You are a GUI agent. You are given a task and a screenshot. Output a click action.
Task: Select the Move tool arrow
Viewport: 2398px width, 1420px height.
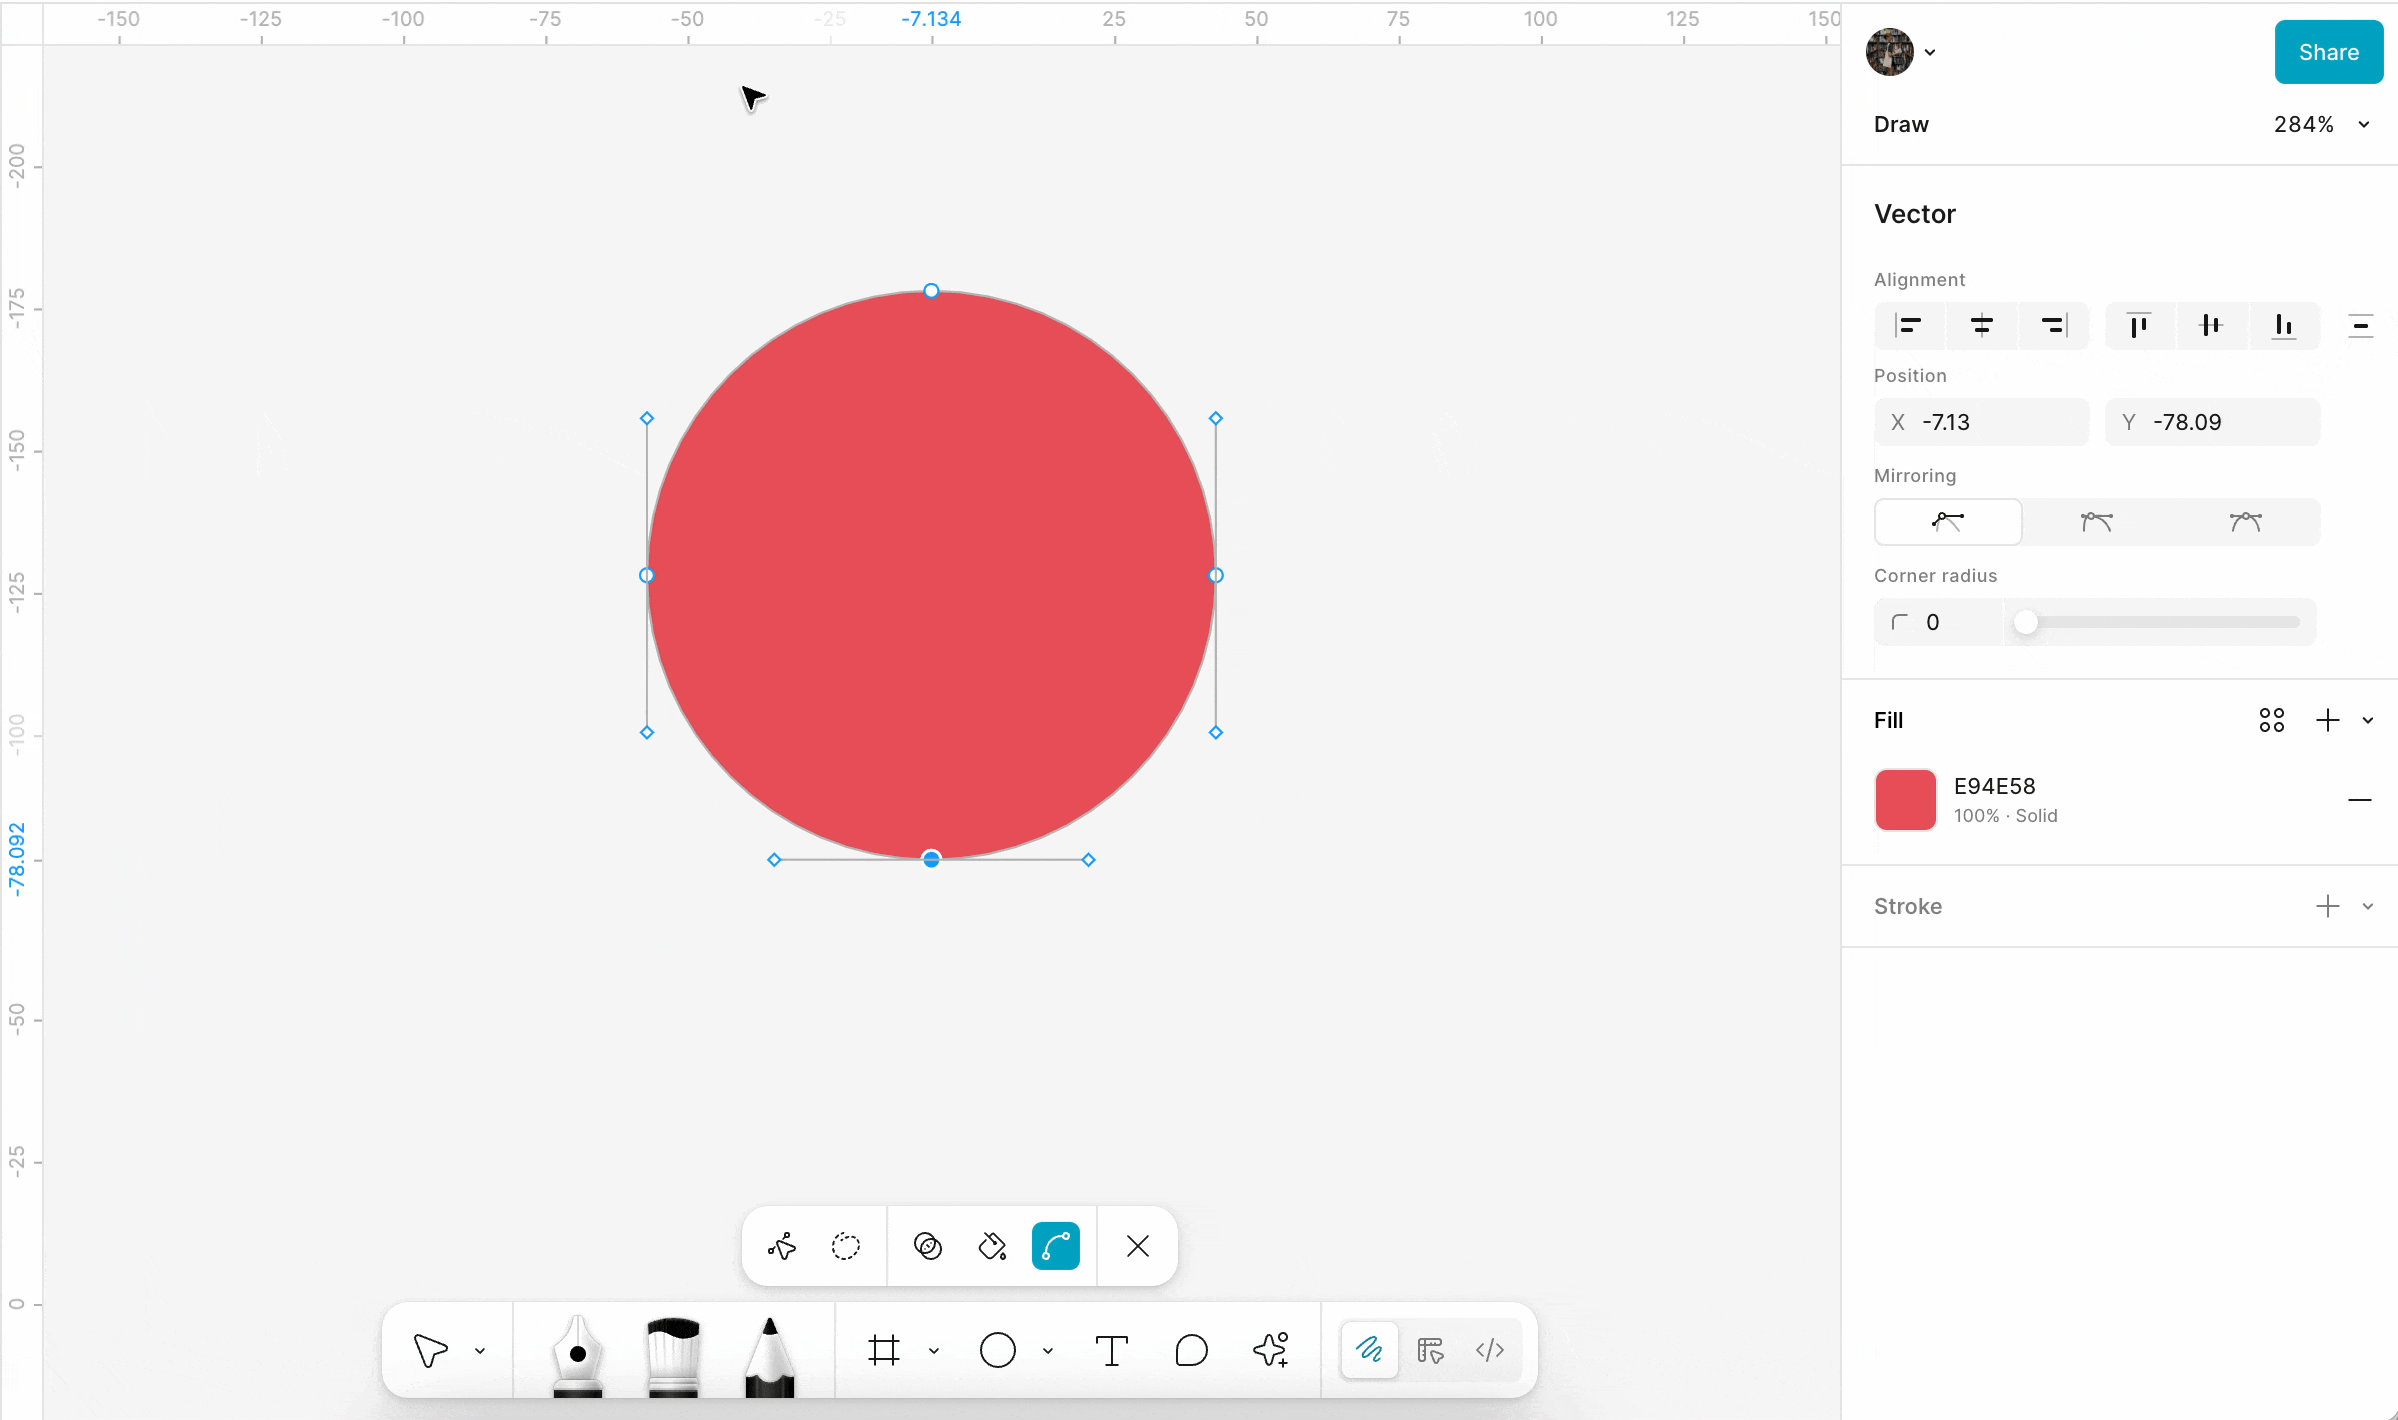pos(431,1350)
